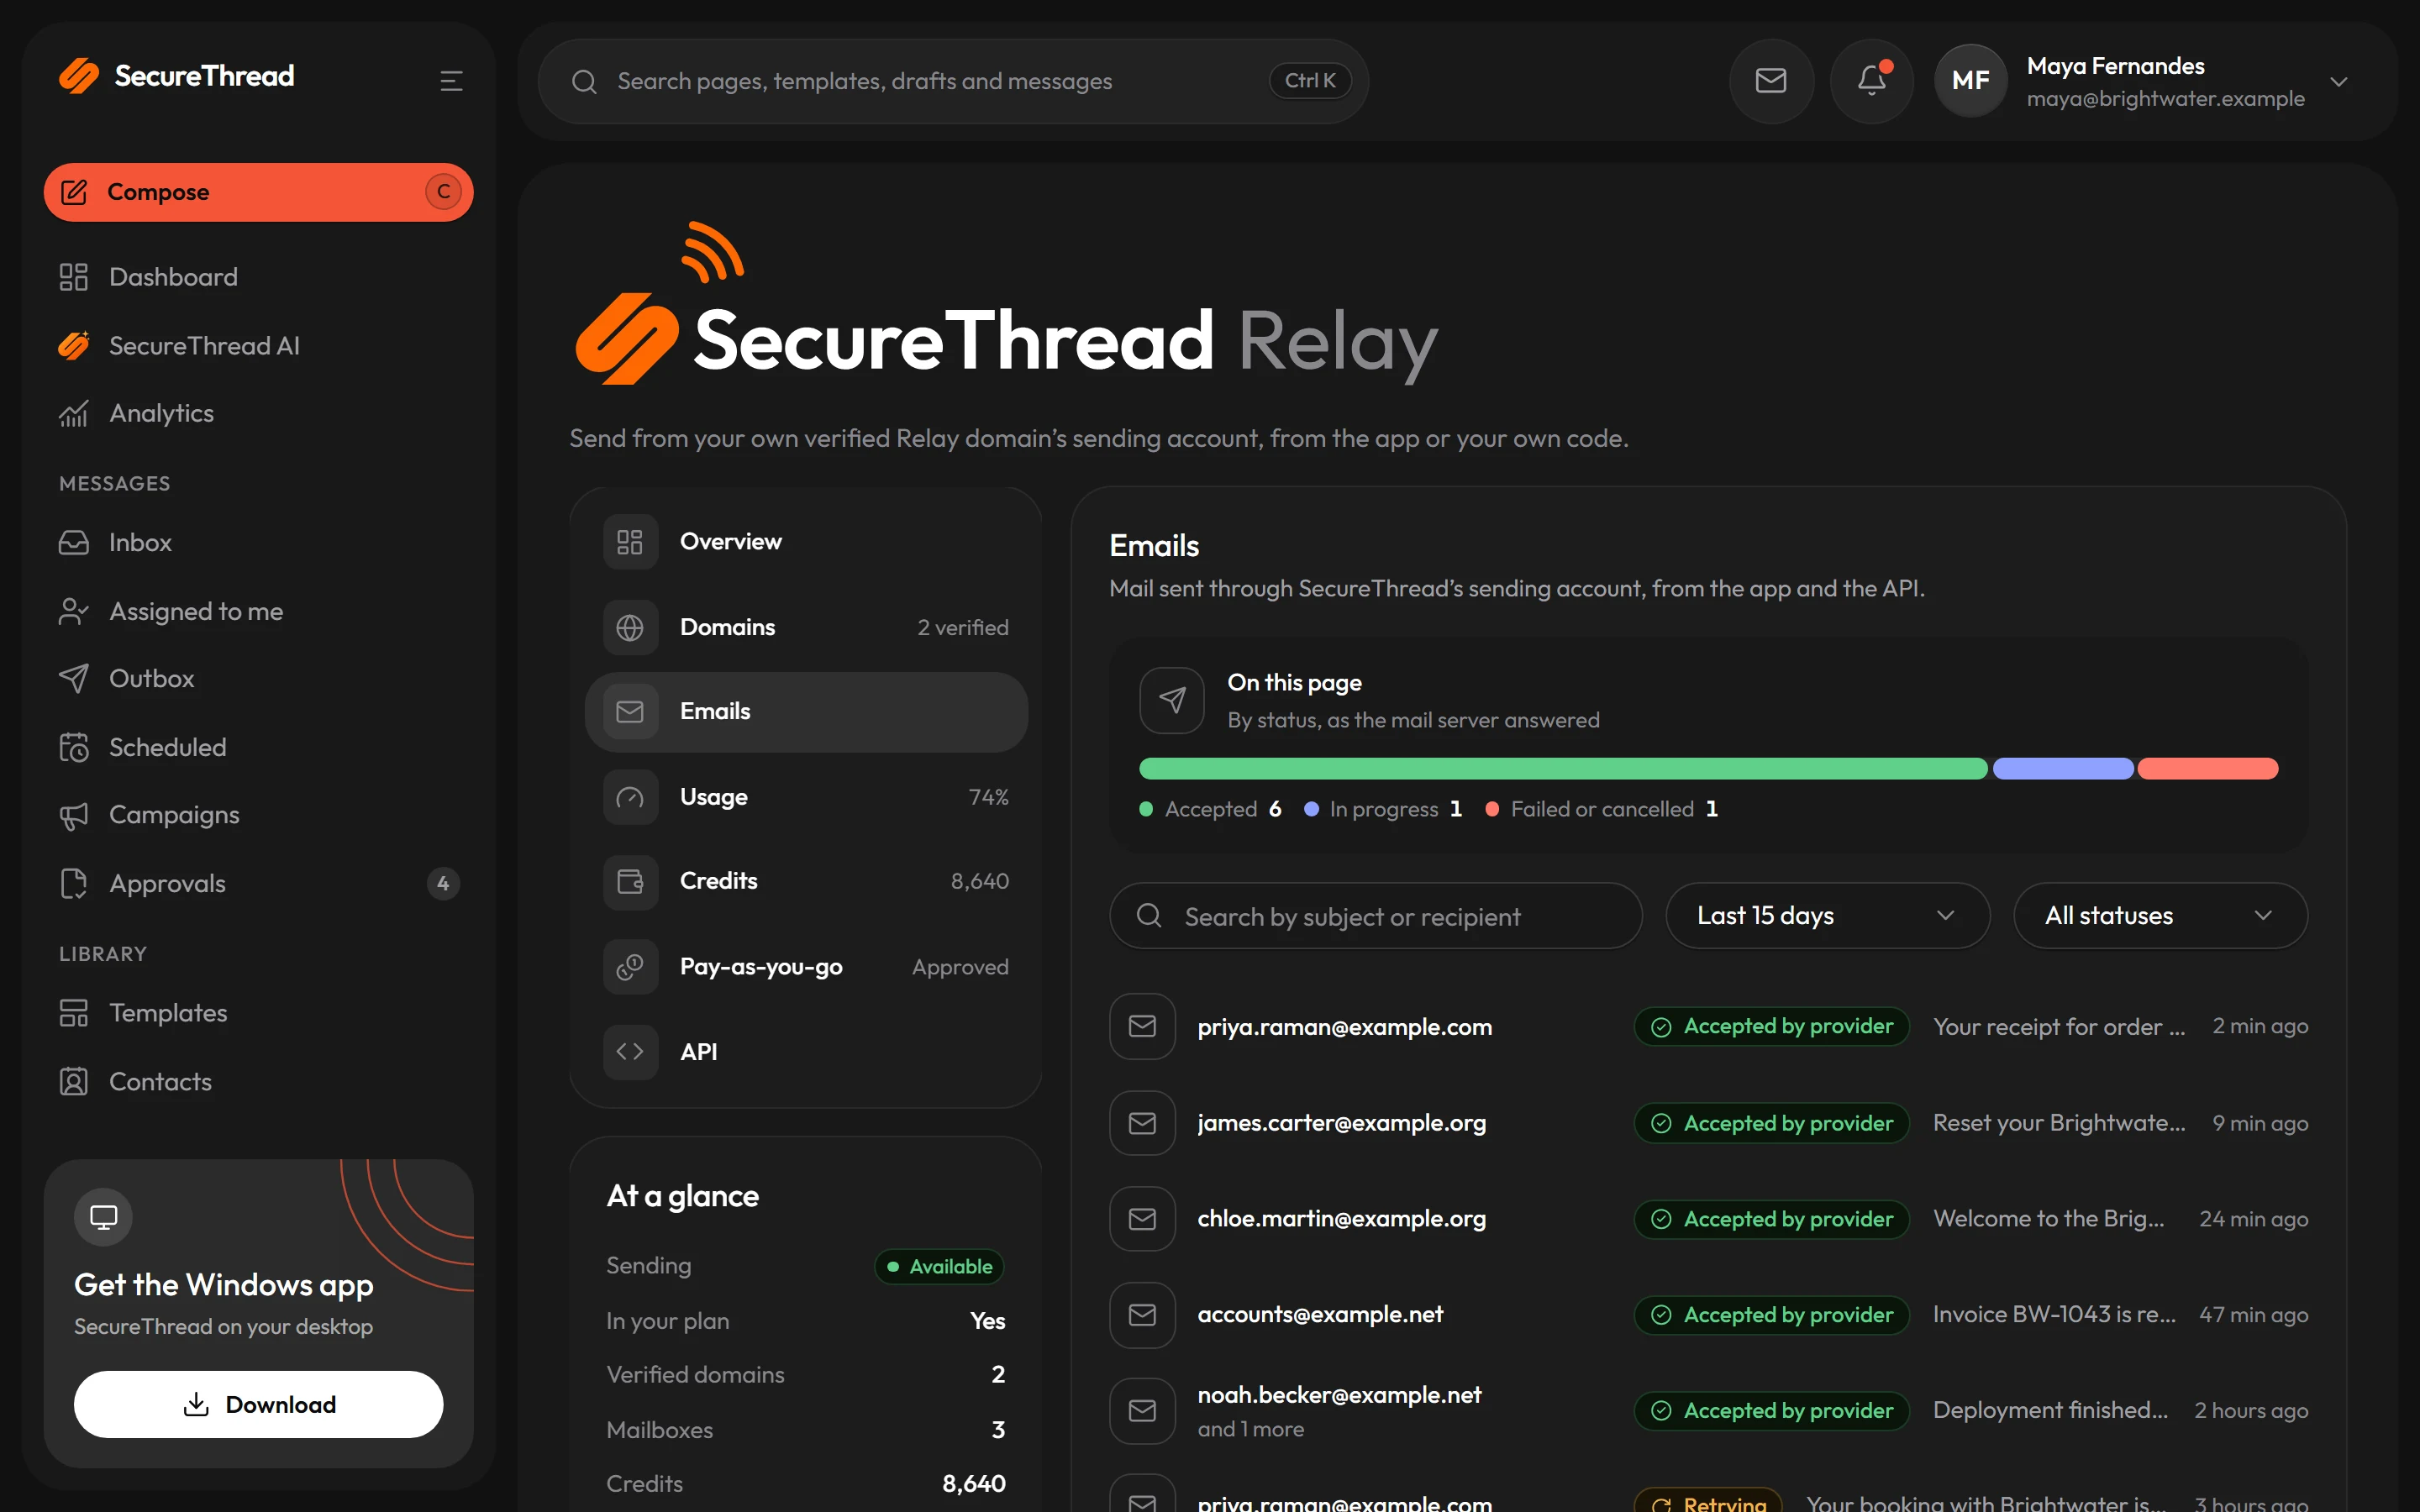Click the Templates layout icon
The width and height of the screenshot is (2420, 1512).
pyautogui.click(x=74, y=1013)
